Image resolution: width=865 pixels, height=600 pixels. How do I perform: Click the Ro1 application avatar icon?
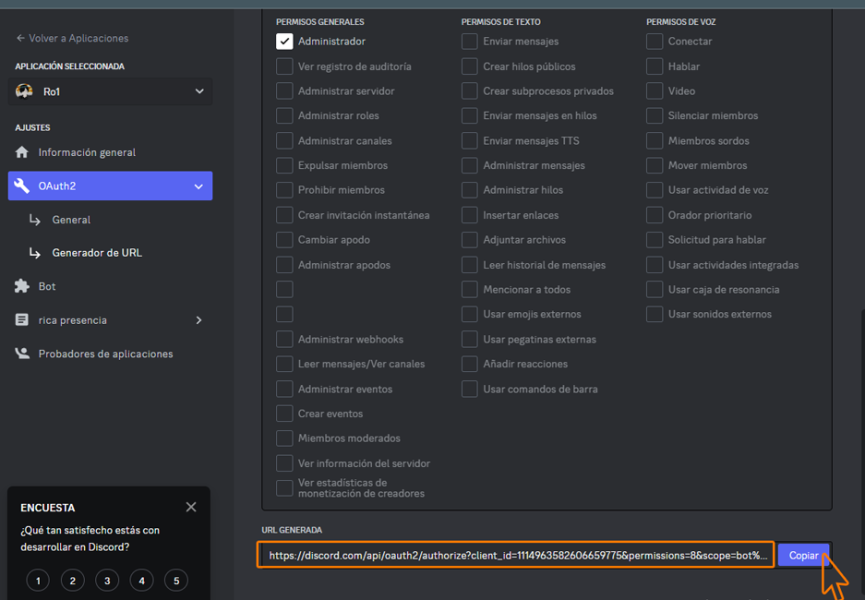(x=25, y=91)
